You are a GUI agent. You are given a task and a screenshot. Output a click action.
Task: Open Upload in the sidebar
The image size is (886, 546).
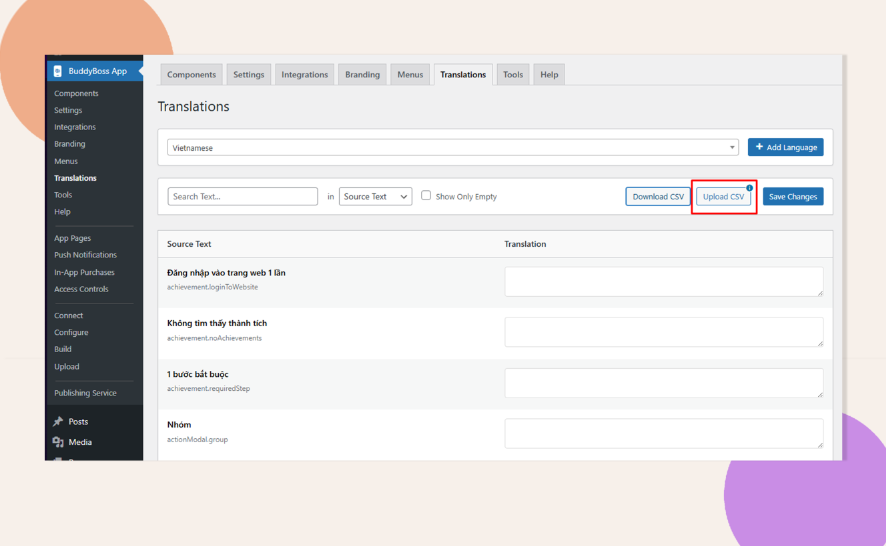[x=67, y=366]
